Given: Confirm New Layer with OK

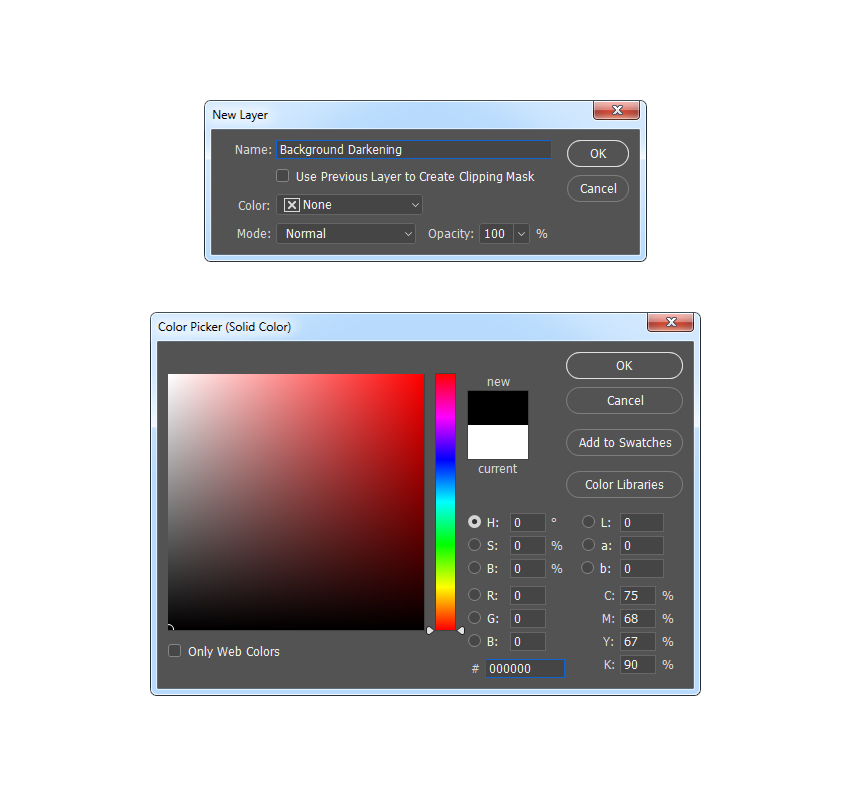Looking at the screenshot, I should [x=598, y=153].
